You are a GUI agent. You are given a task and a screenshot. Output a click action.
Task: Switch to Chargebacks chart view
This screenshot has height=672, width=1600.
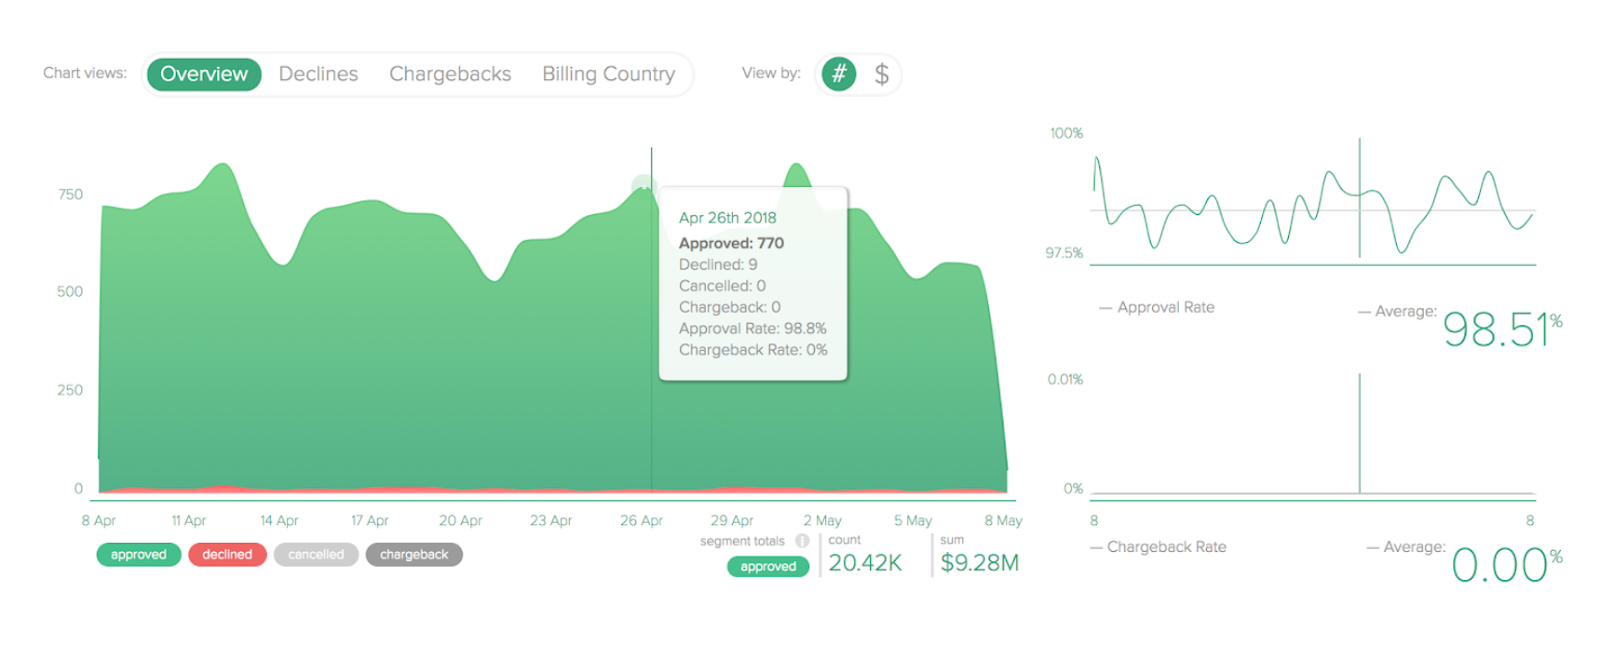point(450,74)
